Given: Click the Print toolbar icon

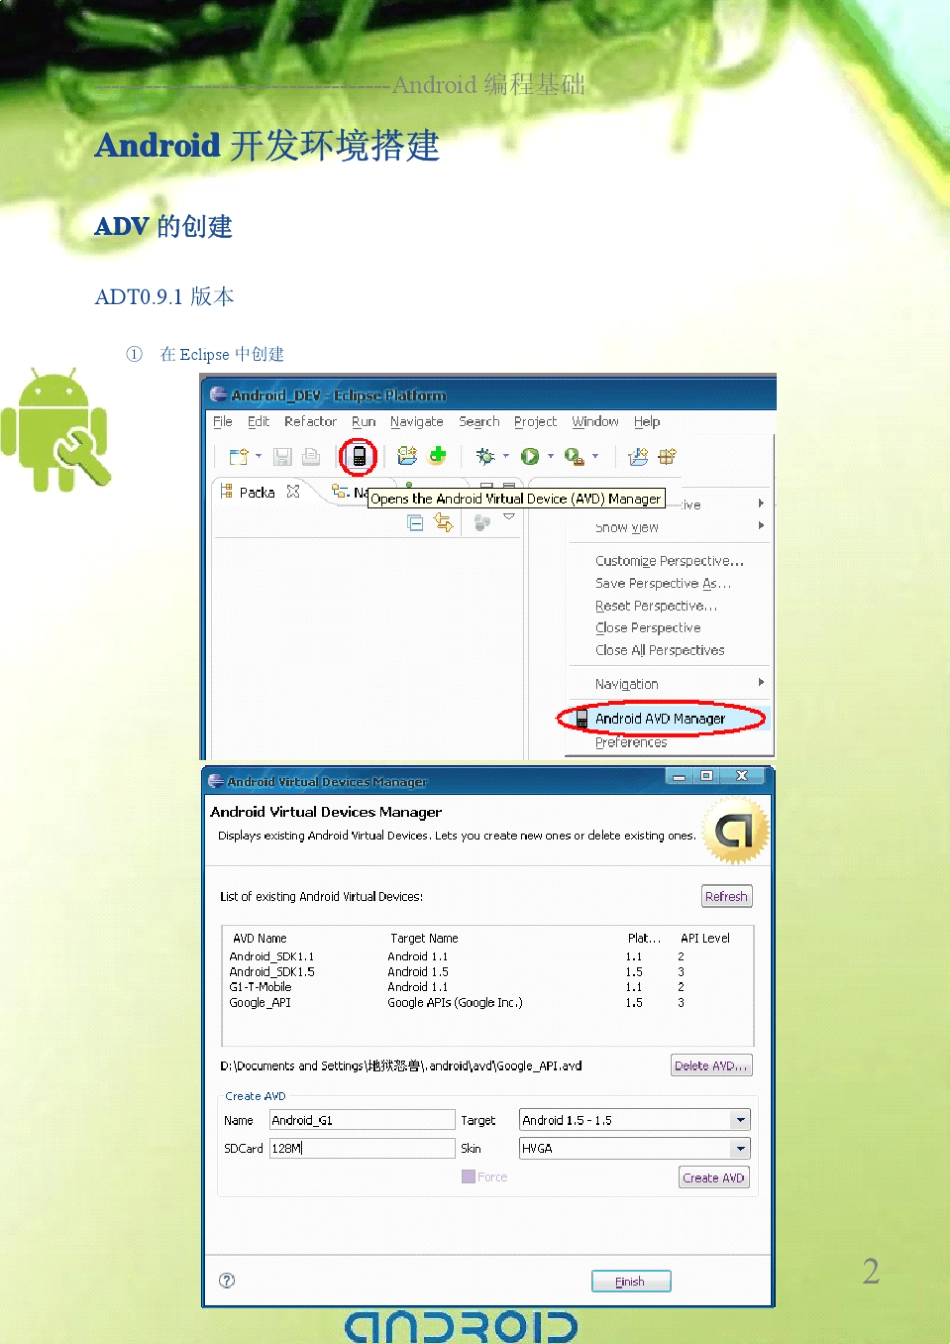Looking at the screenshot, I should pyautogui.click(x=311, y=457).
